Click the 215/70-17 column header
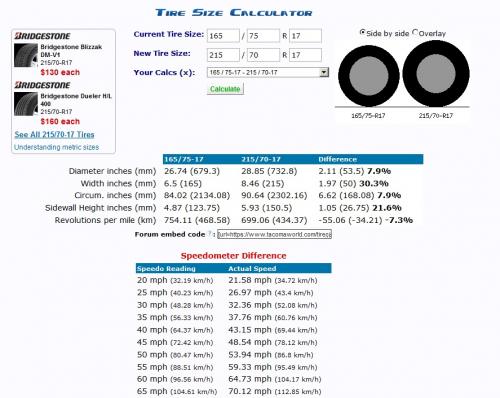 (261, 159)
